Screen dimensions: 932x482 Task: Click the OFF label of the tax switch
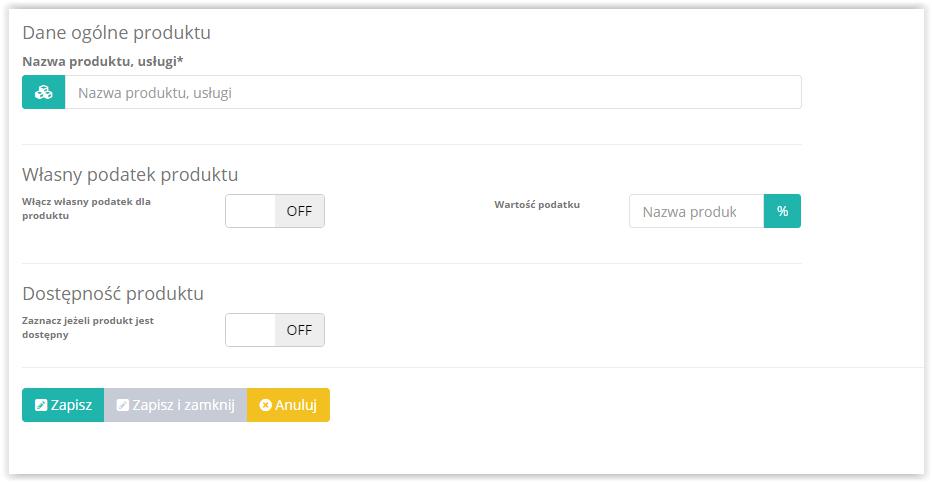point(299,211)
